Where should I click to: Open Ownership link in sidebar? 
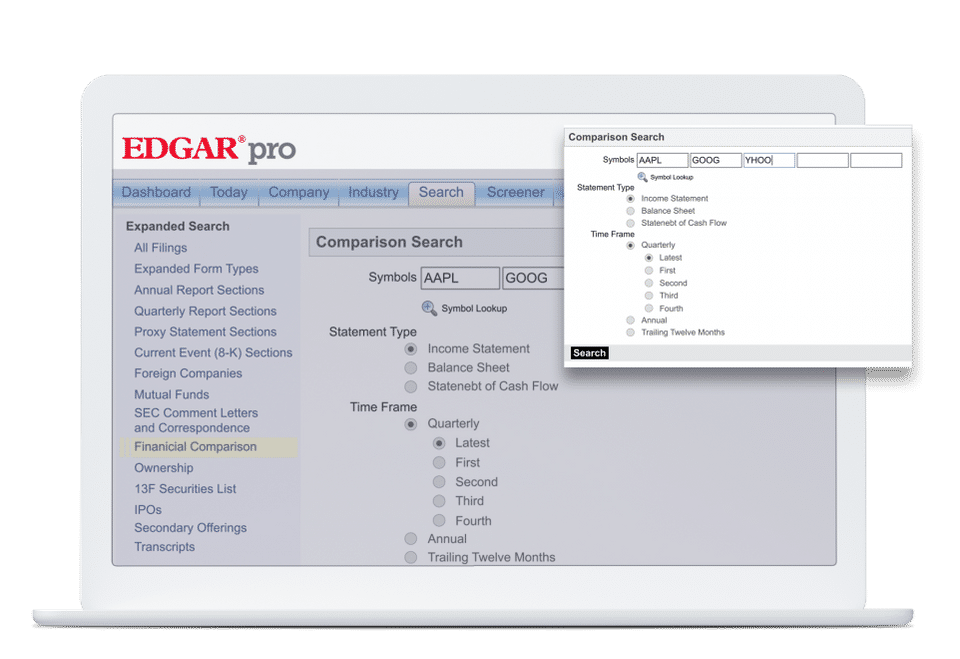[163, 468]
